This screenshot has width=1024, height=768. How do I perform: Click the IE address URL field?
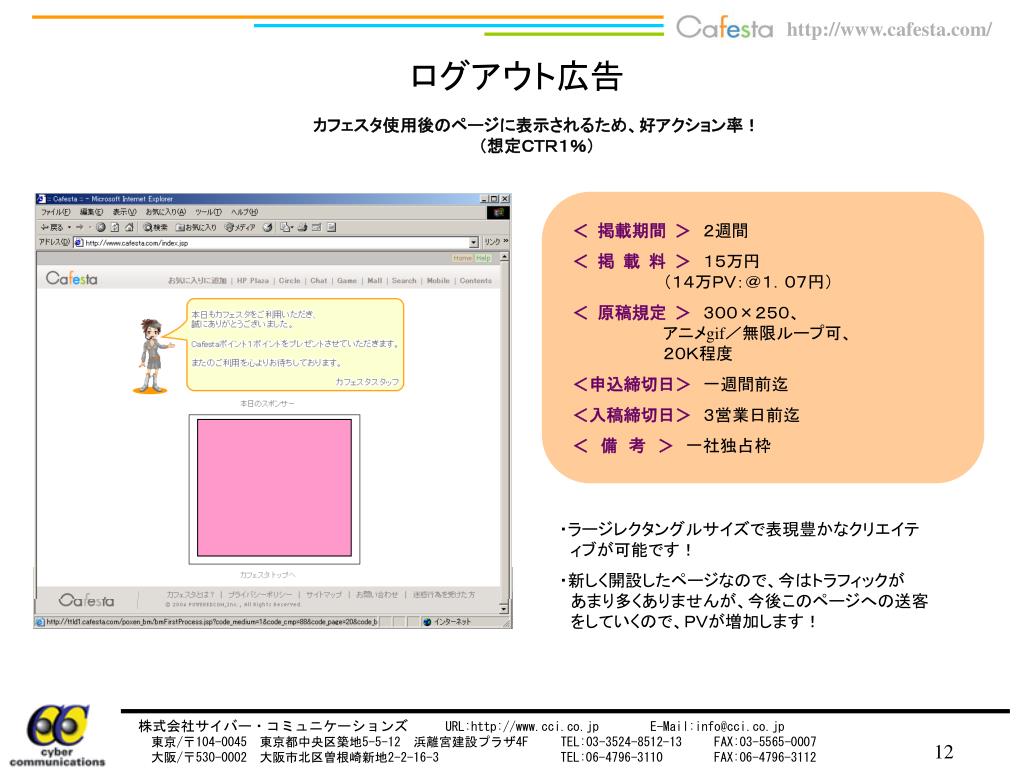276,243
